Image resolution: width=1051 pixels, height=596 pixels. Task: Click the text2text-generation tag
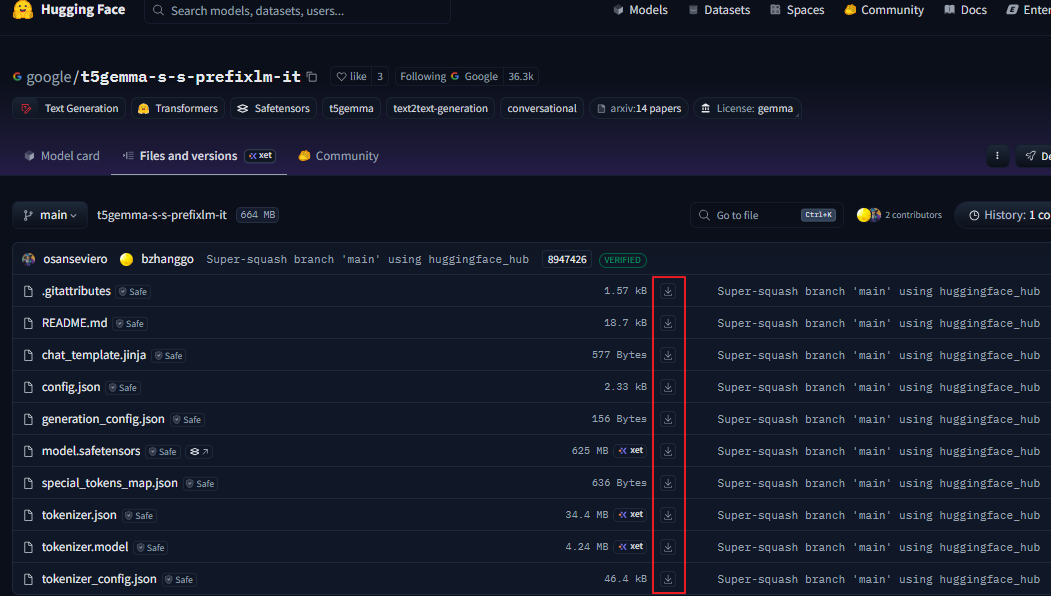[440, 109]
